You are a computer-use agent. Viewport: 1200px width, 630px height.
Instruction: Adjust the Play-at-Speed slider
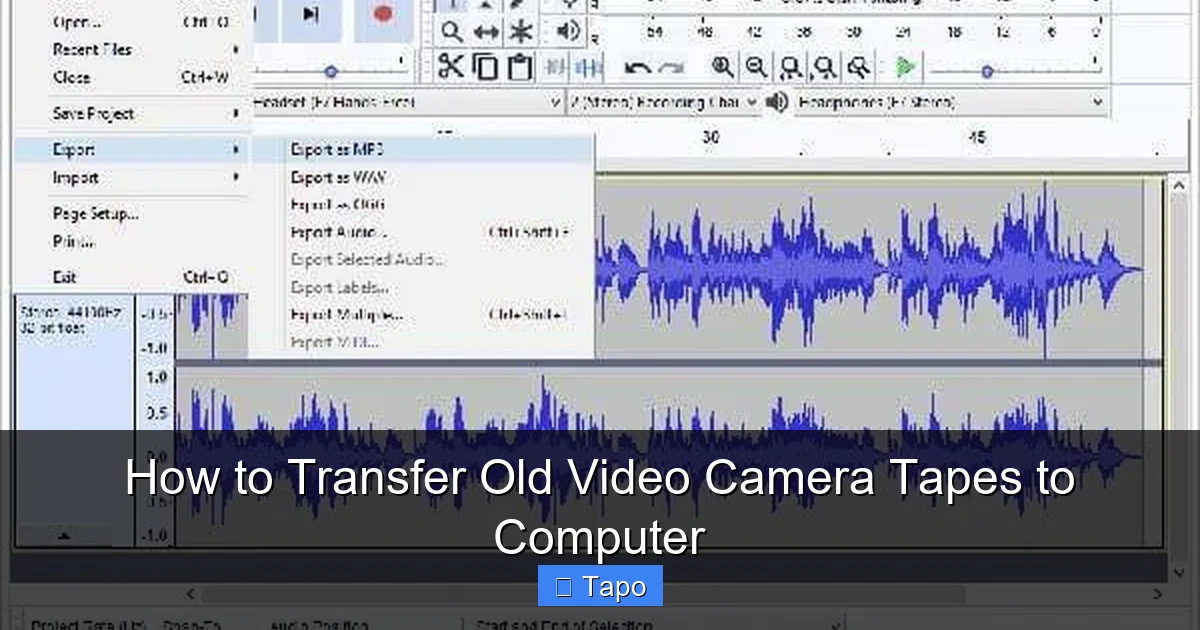[x=988, y=71]
